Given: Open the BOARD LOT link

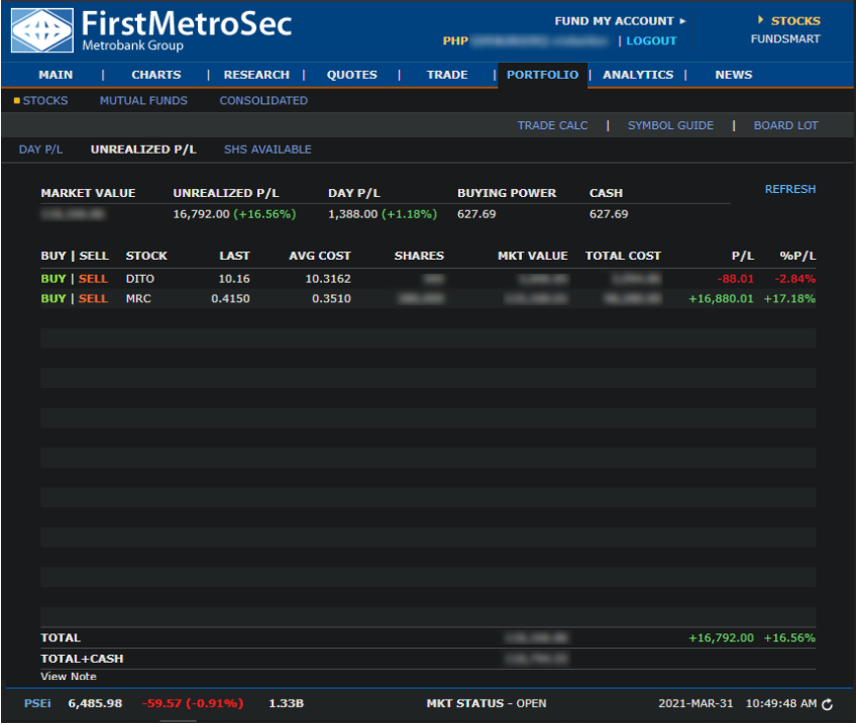Looking at the screenshot, I should click(786, 126).
